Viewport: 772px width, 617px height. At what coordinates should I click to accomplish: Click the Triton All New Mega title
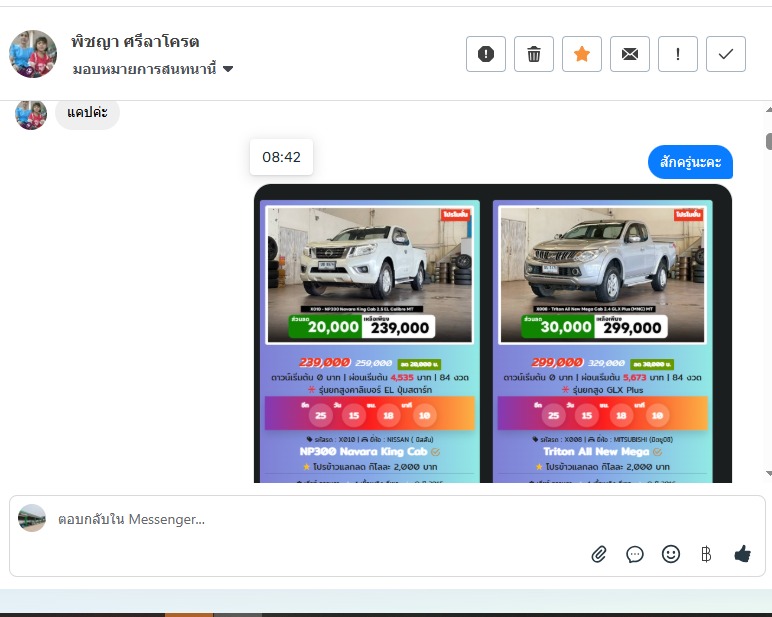[x=596, y=452]
